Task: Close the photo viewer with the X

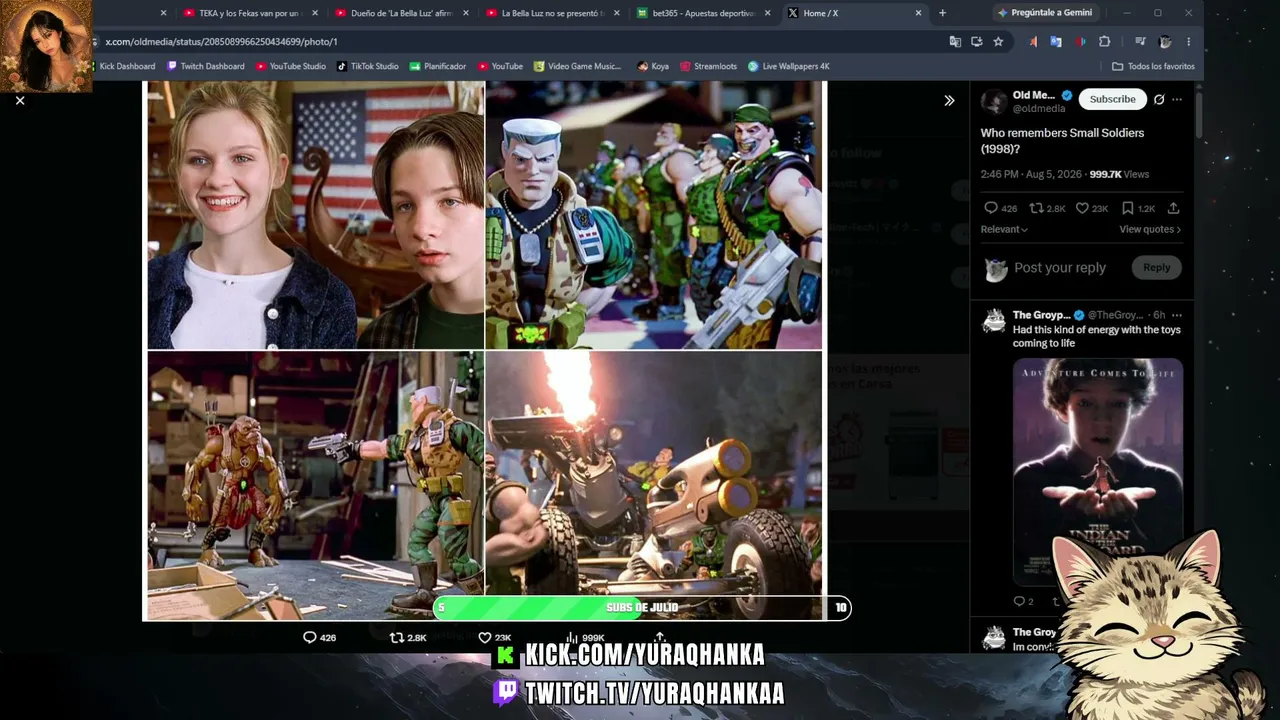Action: (x=20, y=100)
